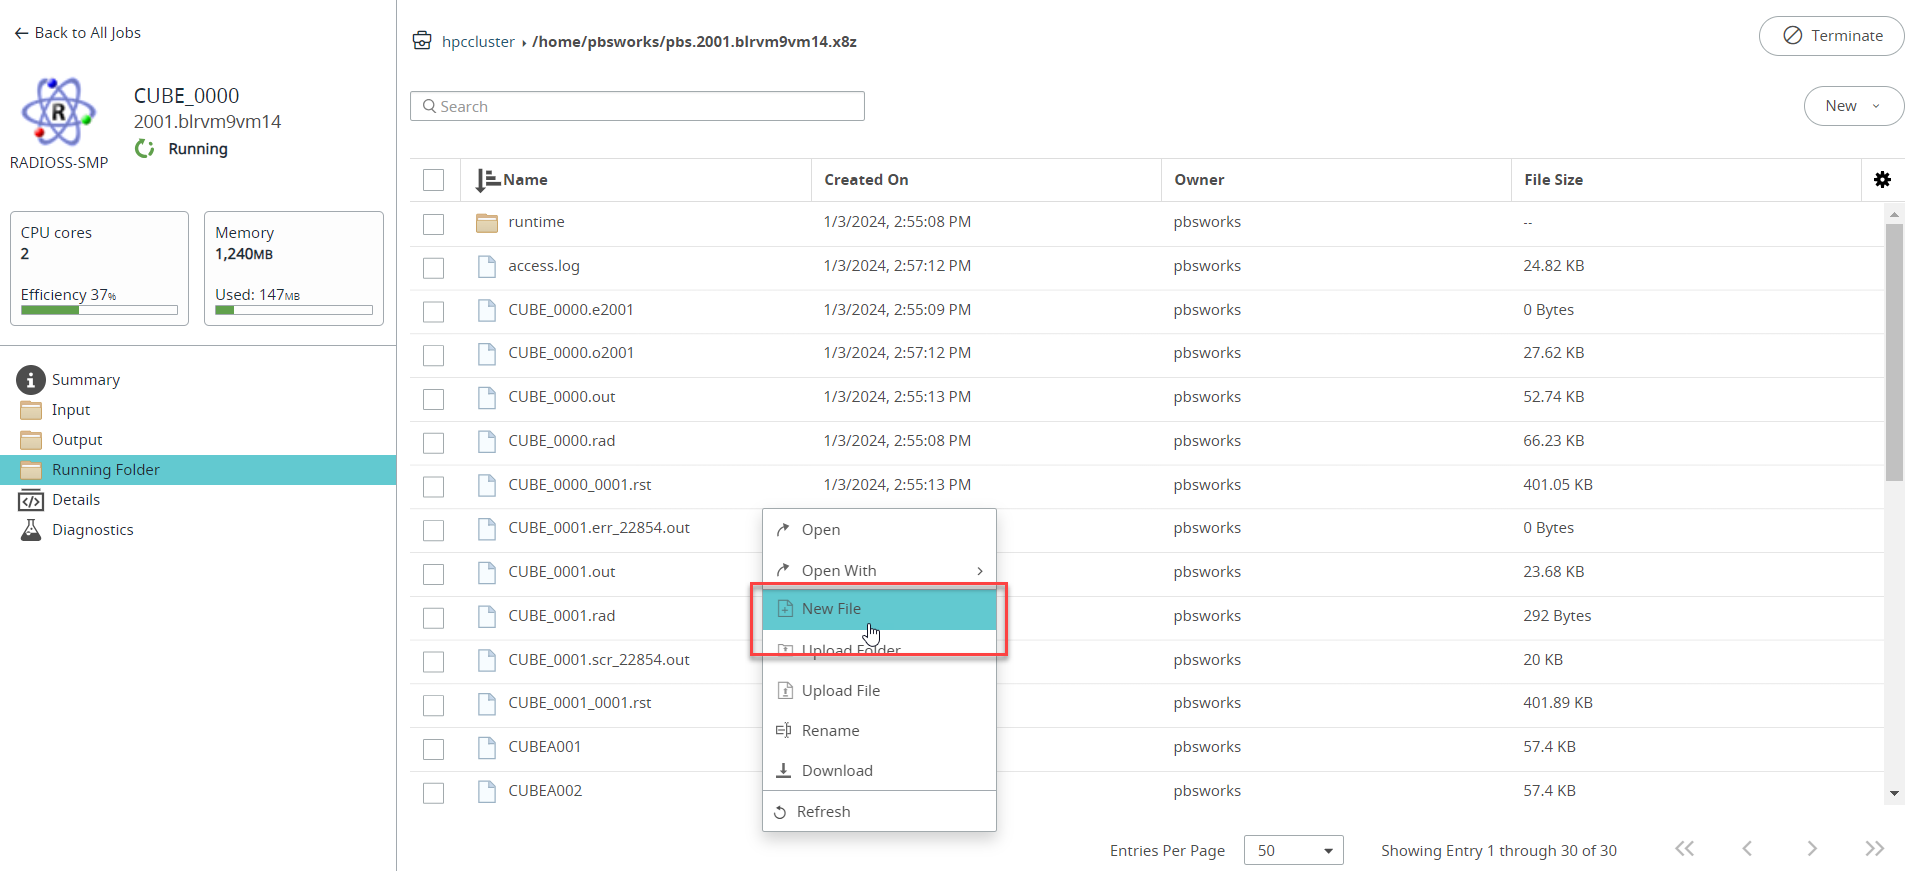Click the CUBE_0000.out file icon
The height and width of the screenshot is (871, 1912).
[x=487, y=397]
